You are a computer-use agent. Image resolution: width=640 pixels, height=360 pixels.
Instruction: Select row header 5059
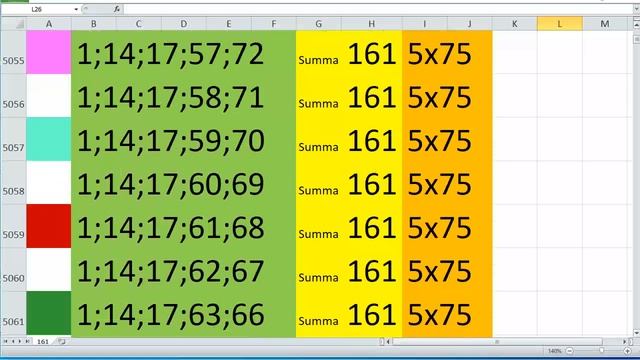click(13, 226)
